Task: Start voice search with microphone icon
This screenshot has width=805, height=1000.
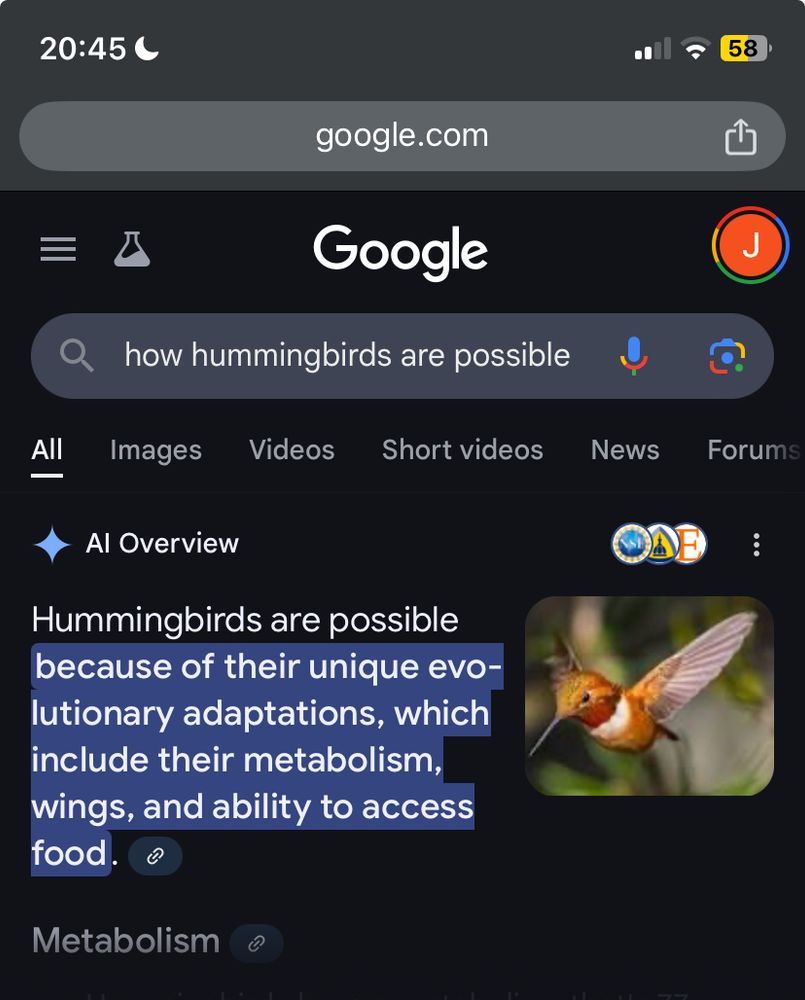Action: 633,355
